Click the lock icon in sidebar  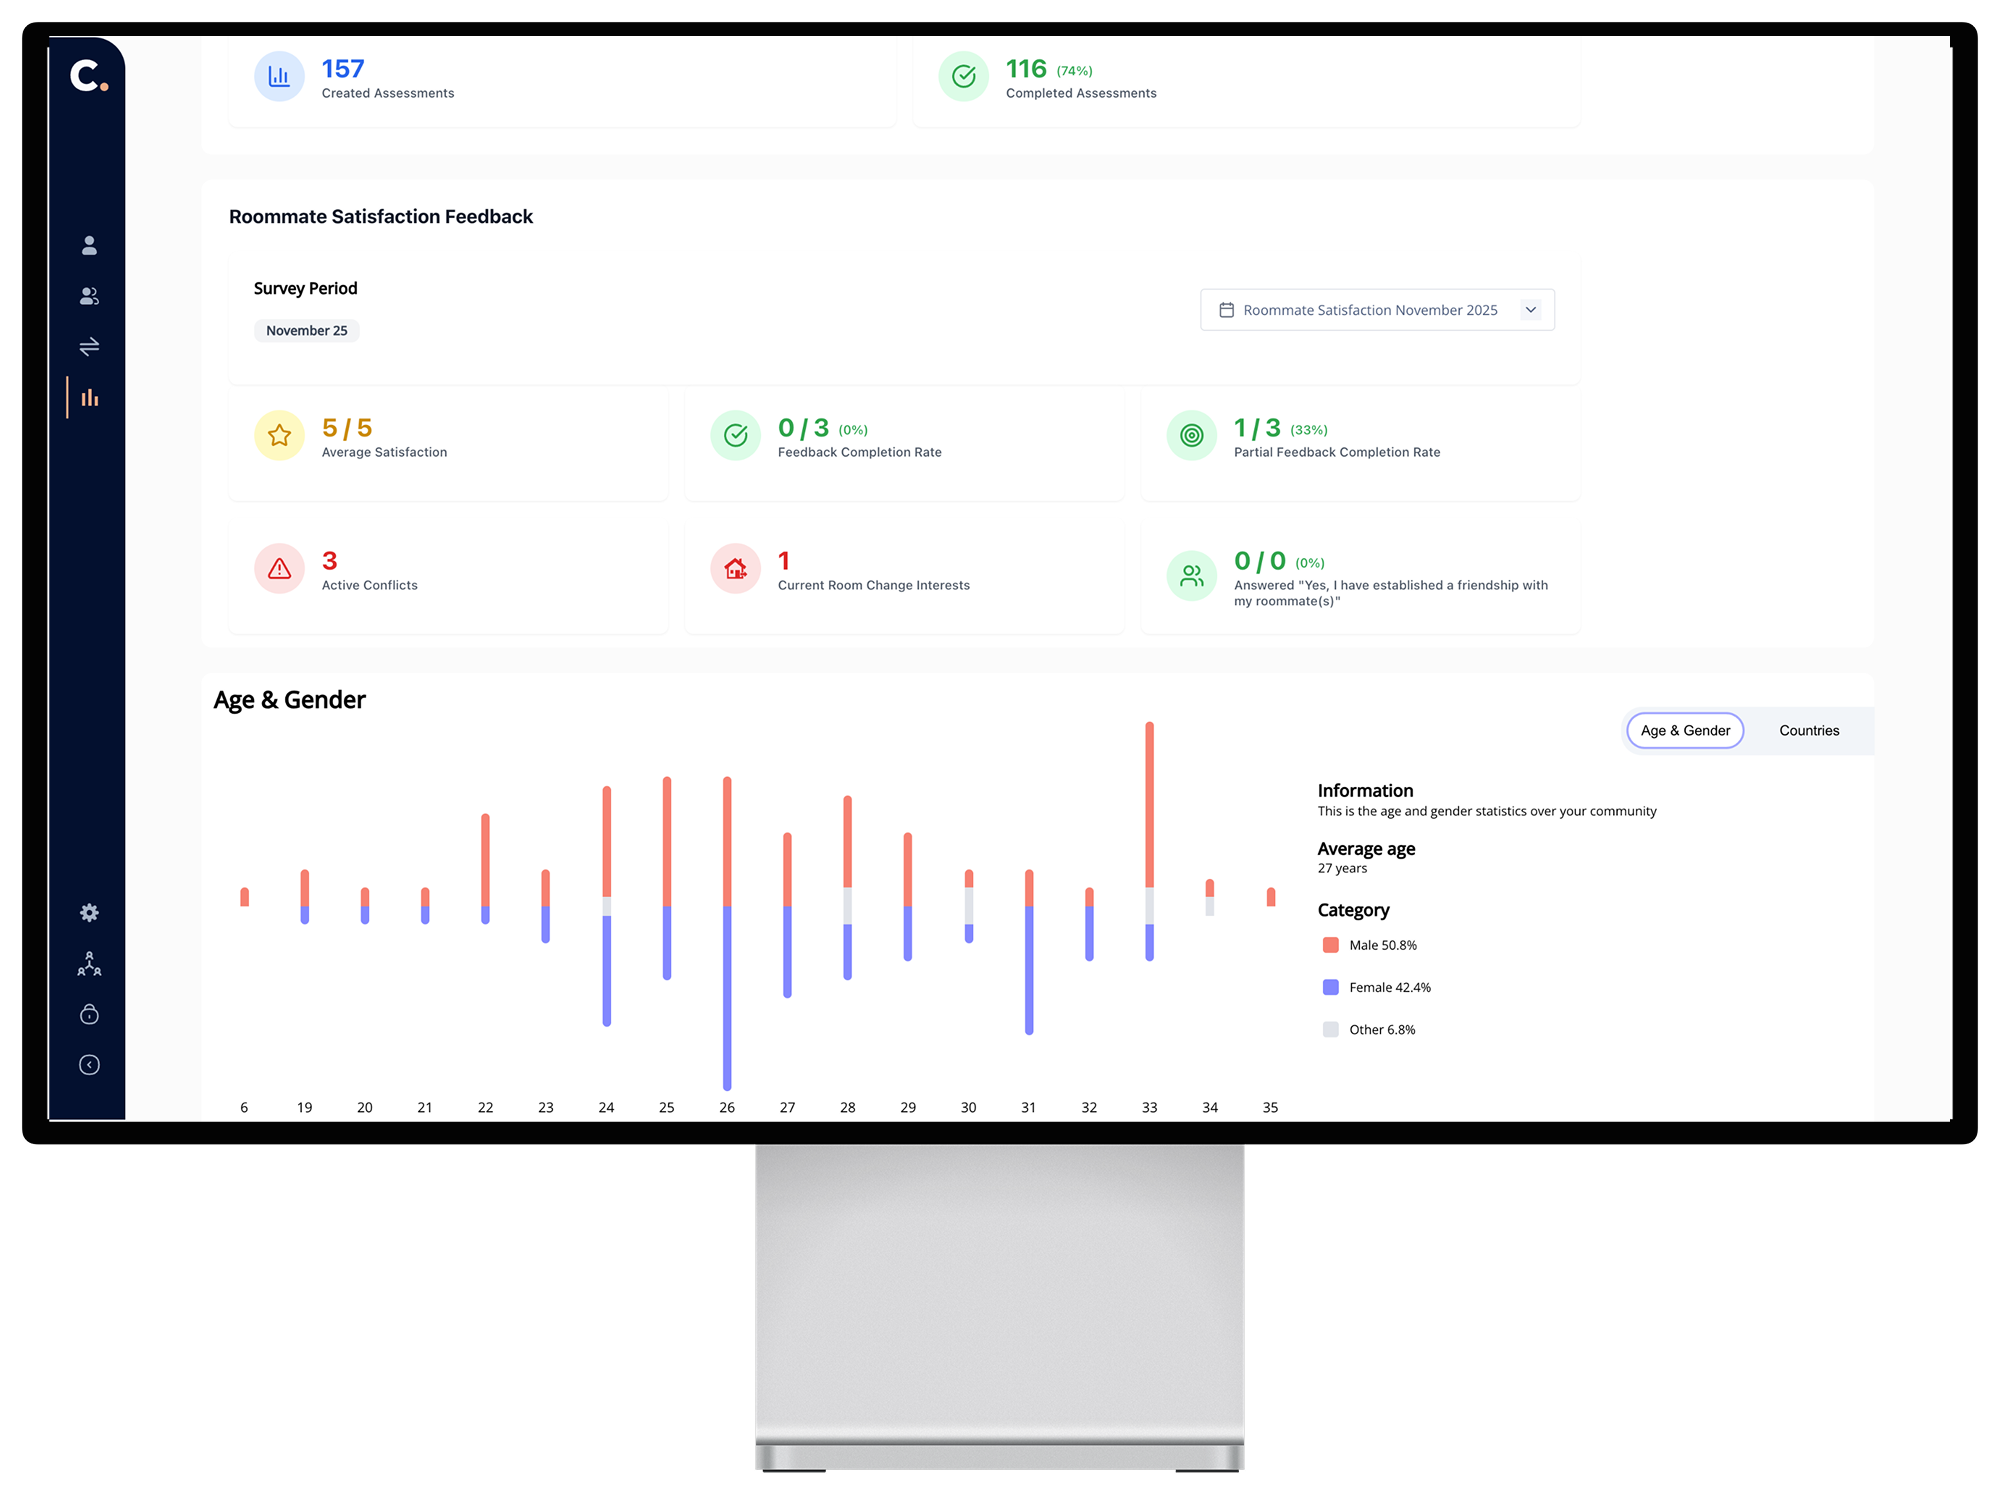(x=89, y=1015)
